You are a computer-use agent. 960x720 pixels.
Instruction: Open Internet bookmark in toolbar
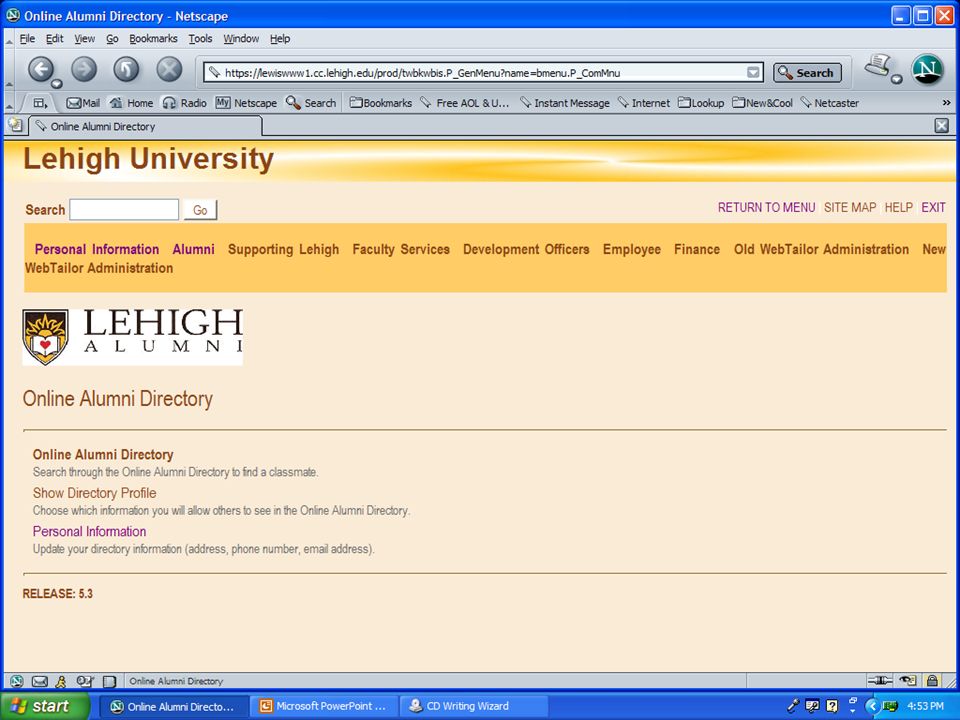pyautogui.click(x=643, y=103)
